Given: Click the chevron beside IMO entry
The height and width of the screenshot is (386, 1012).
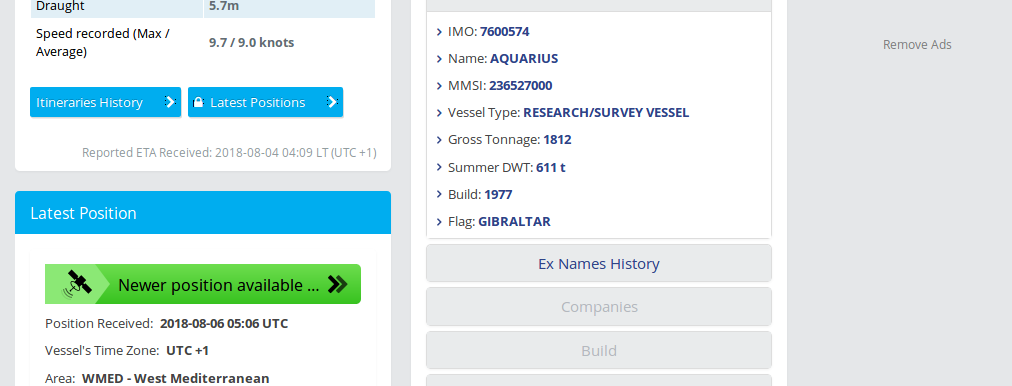Looking at the screenshot, I should pyautogui.click(x=439, y=32).
